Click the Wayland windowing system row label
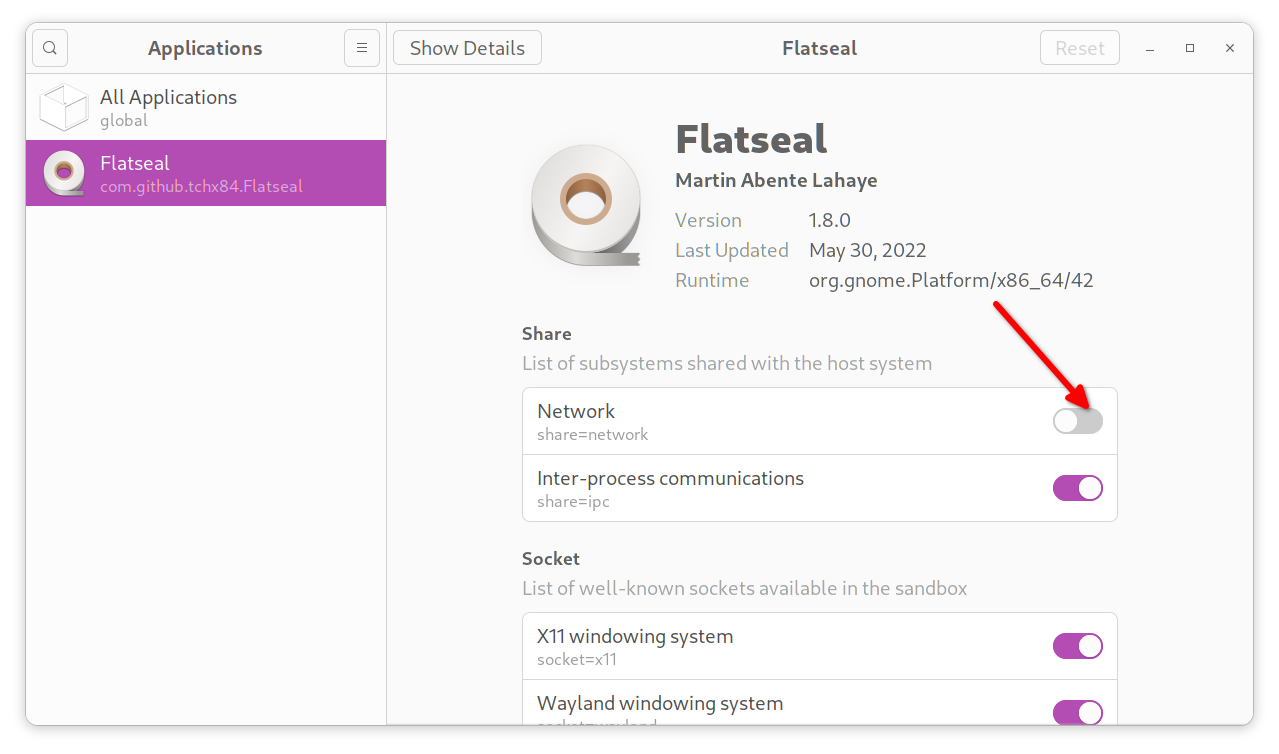1279x754 pixels. [660, 703]
